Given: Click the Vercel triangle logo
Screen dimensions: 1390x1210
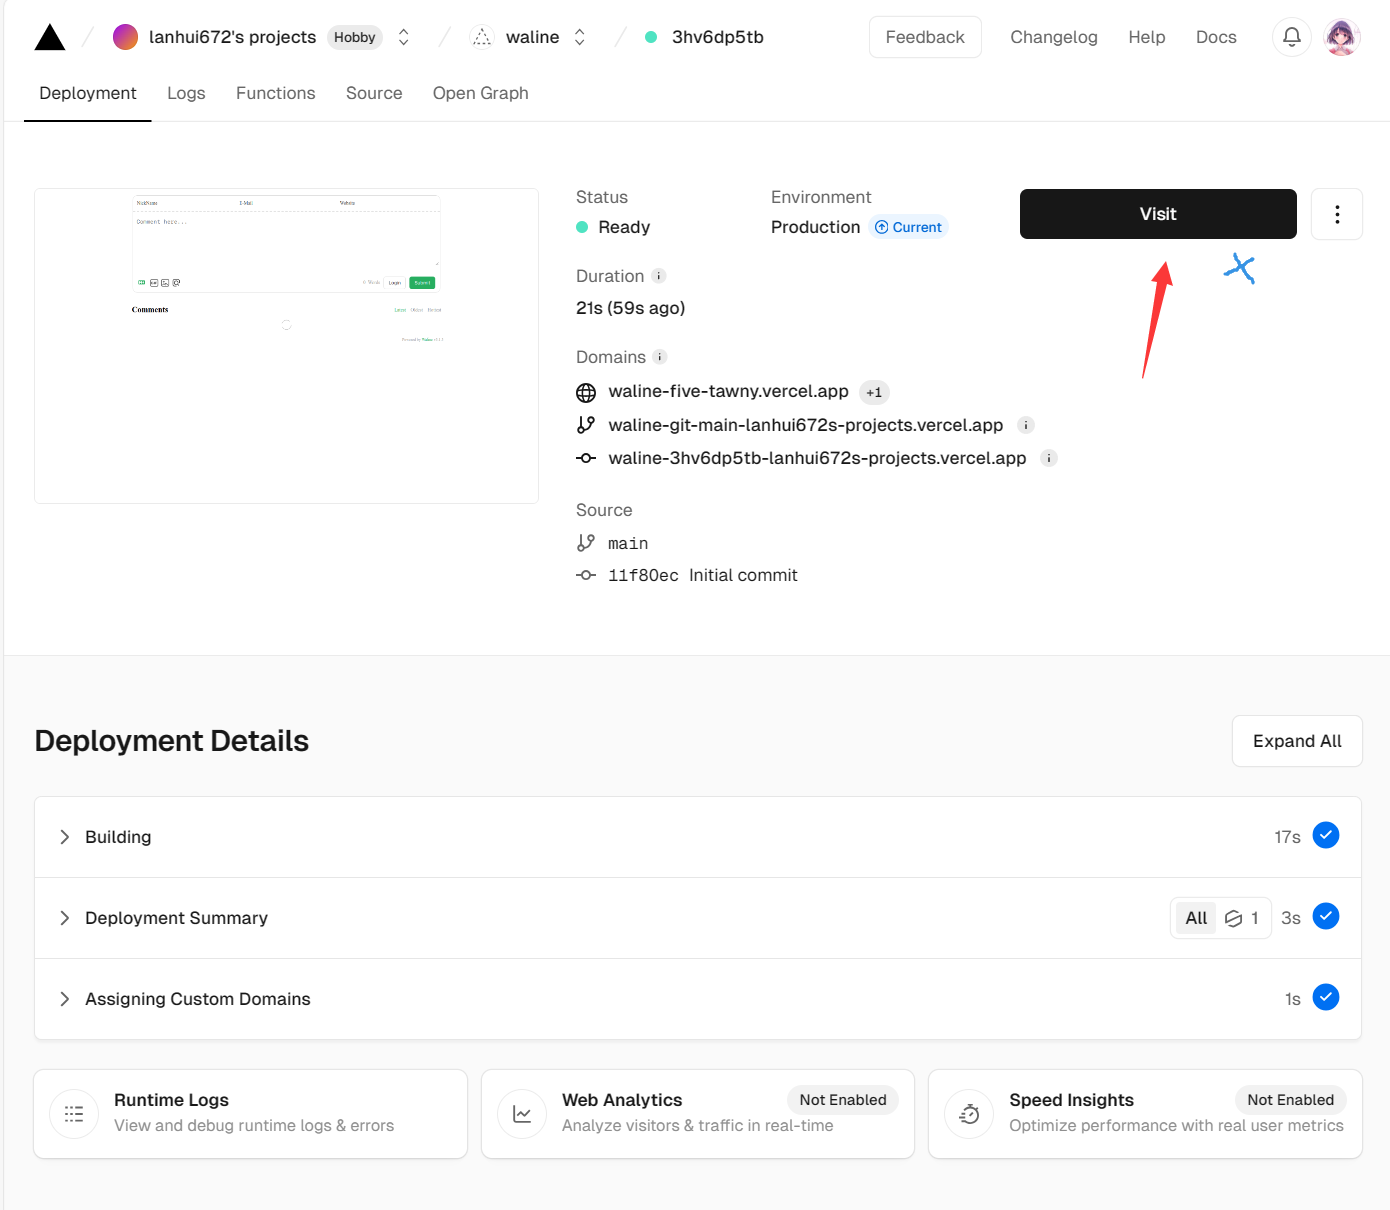Looking at the screenshot, I should tap(49, 38).
